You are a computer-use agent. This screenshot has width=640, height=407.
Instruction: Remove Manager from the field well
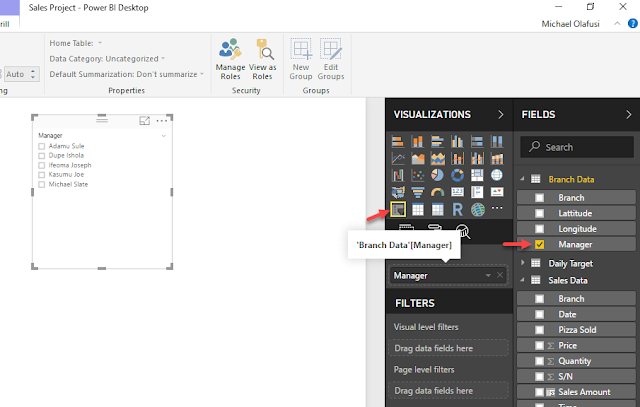pyautogui.click(x=500, y=275)
